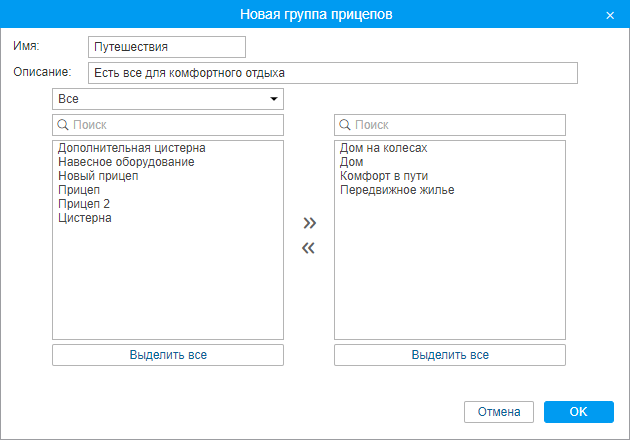Screen dimensions: 630x440
Task: Select "Навесное оборудование" list item
Action: coord(126,162)
